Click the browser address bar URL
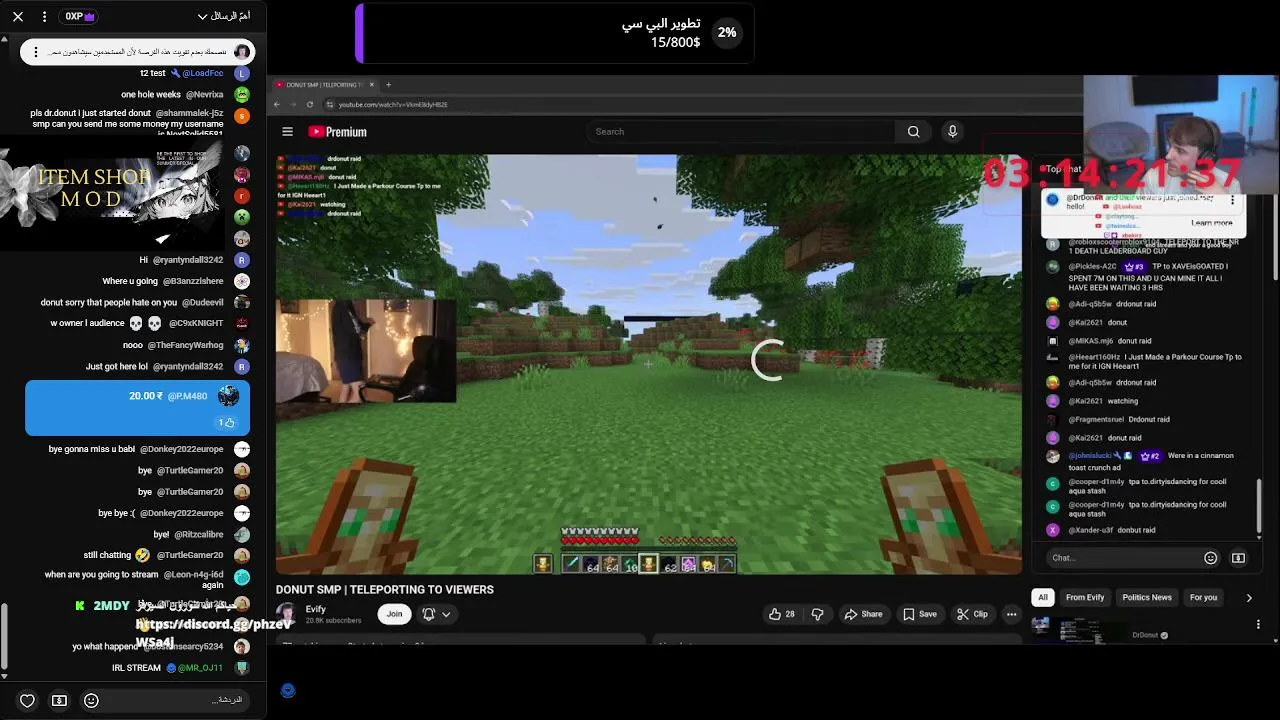The image size is (1280, 720). click(x=393, y=104)
